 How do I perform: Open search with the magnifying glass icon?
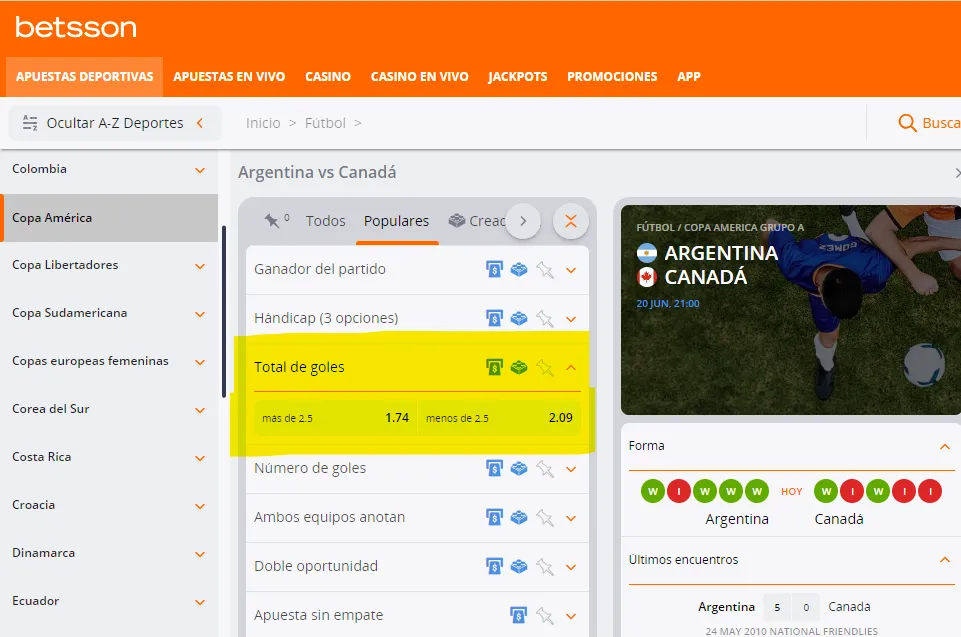point(907,123)
